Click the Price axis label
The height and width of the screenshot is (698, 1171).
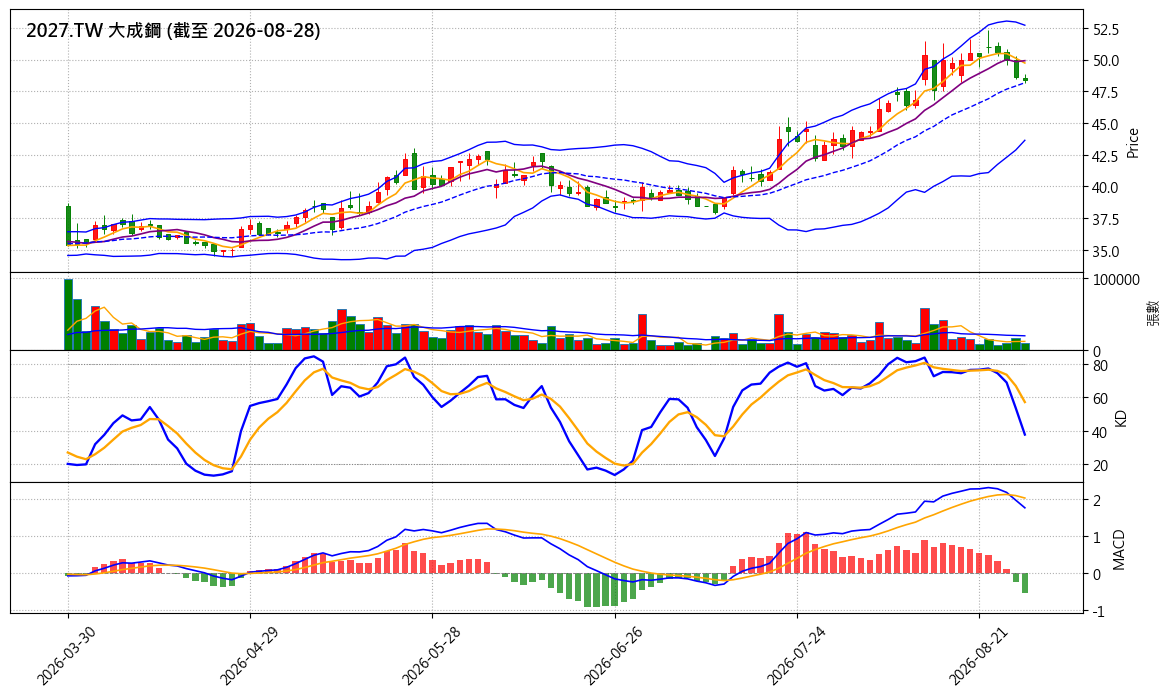tap(1133, 143)
